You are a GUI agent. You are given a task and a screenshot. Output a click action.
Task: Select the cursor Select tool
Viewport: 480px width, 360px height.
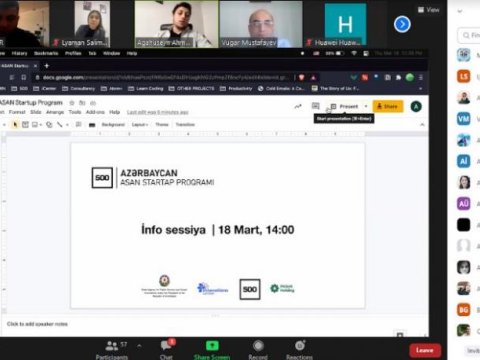pyautogui.click(x=15, y=125)
